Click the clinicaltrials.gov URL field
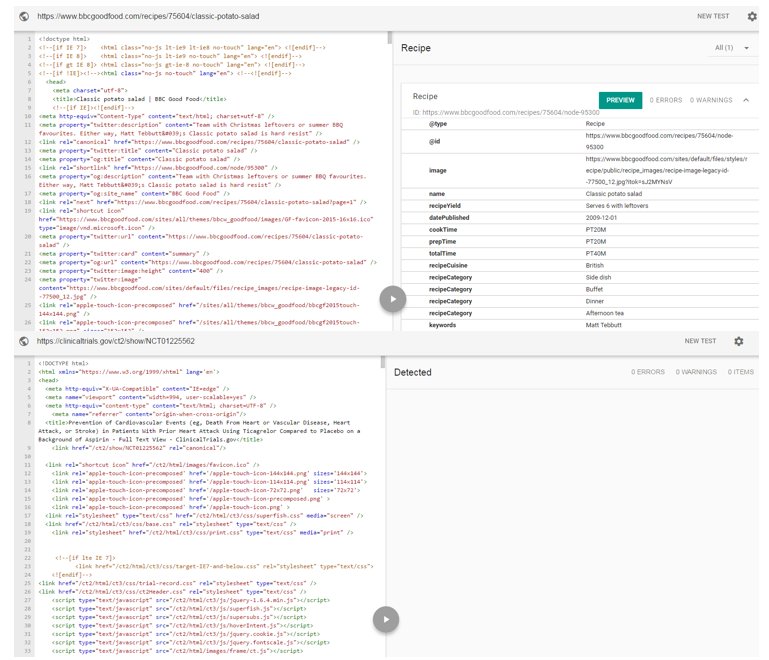The height and width of the screenshot is (660, 769). click(x=116, y=341)
